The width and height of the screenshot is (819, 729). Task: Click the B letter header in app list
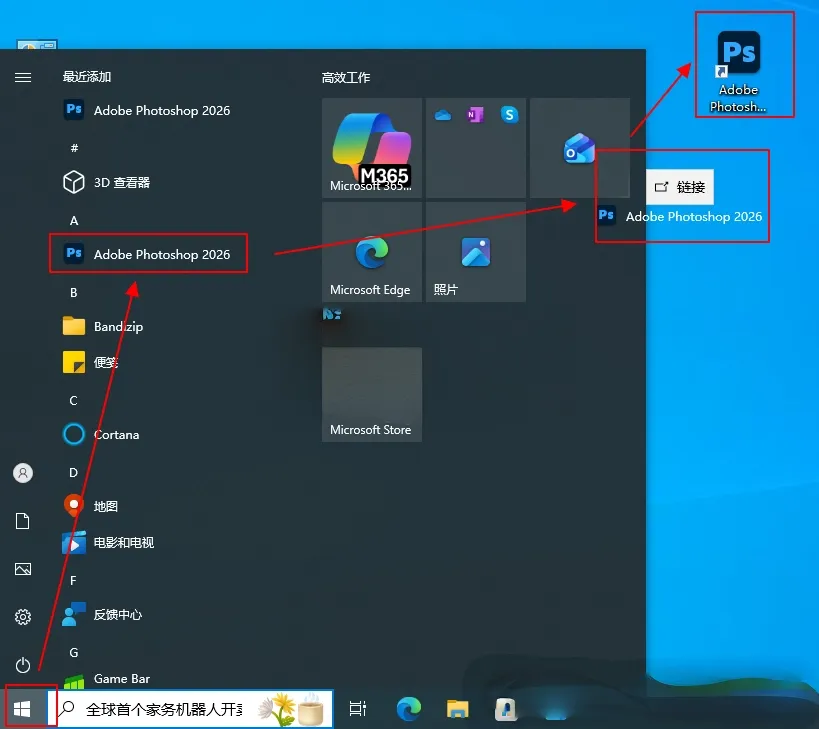click(x=74, y=292)
